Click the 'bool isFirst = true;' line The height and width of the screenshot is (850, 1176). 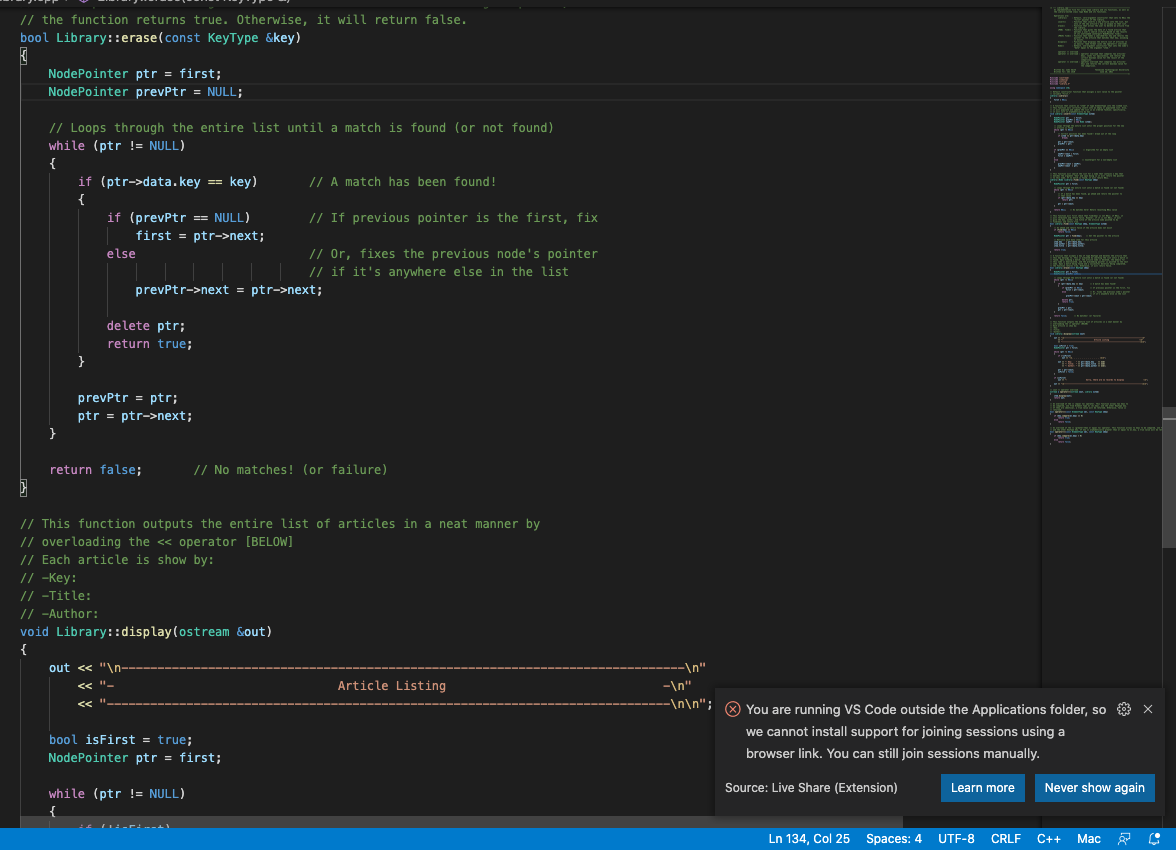(x=121, y=740)
